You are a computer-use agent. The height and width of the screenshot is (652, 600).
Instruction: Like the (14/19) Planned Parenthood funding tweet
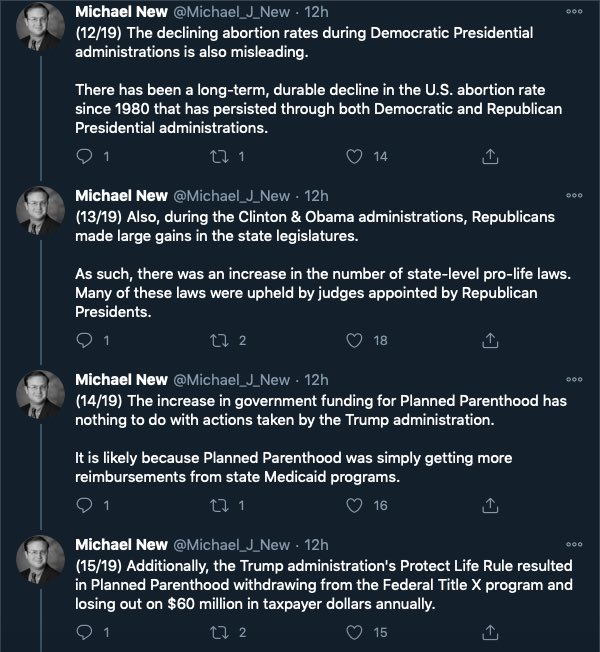(353, 506)
